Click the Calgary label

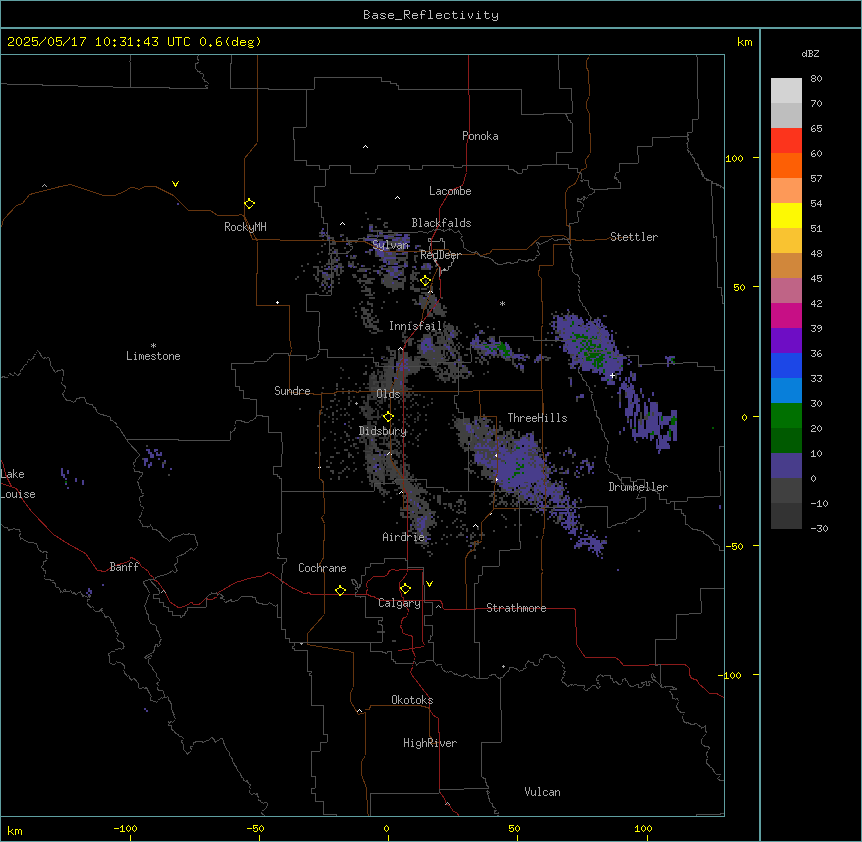[x=400, y=603]
